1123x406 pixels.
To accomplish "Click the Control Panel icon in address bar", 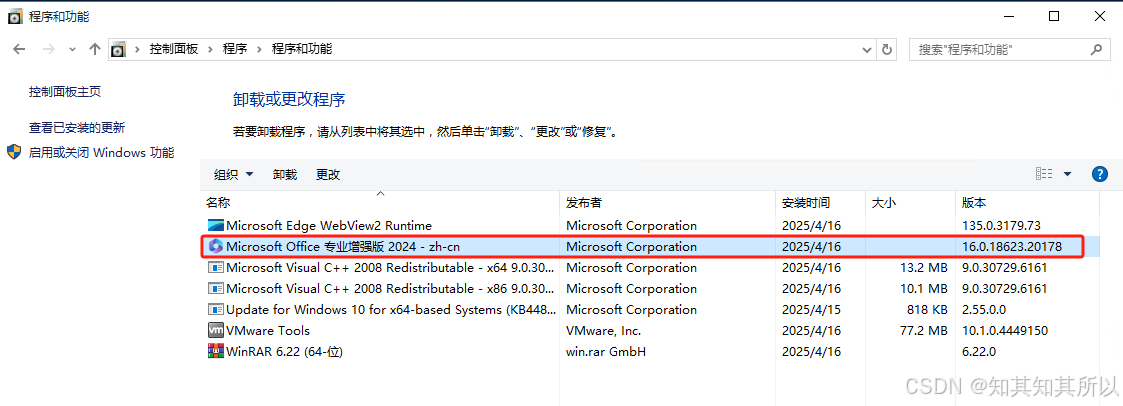I will coord(118,49).
